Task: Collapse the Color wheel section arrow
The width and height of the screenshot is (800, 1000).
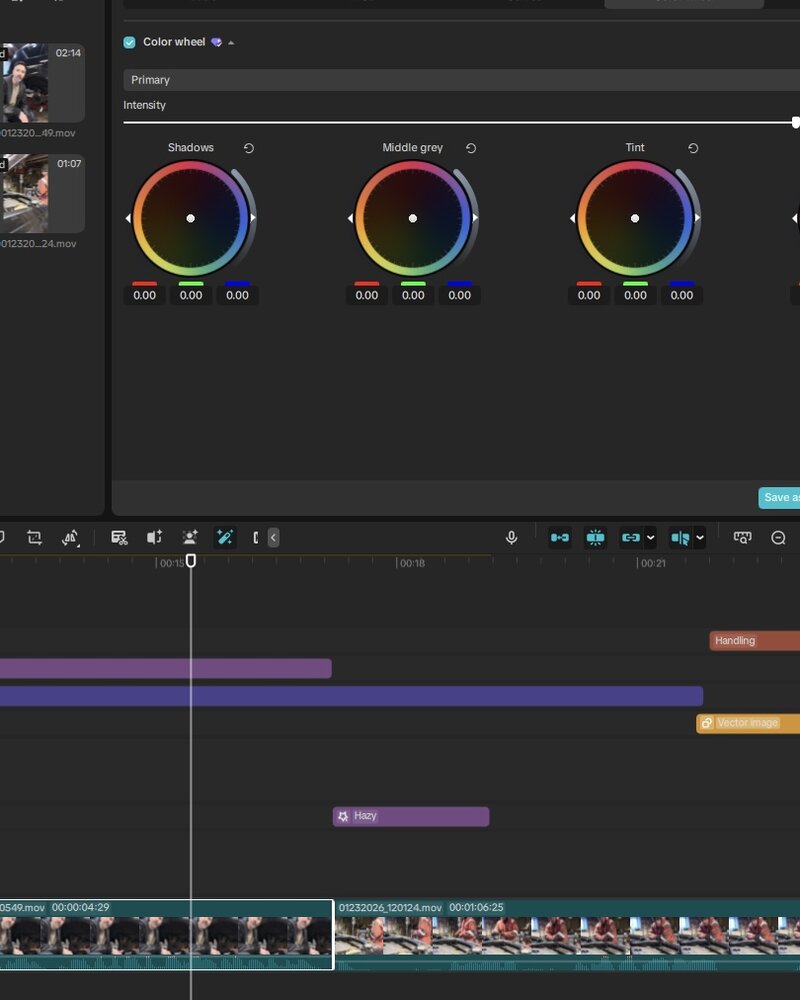Action: click(x=232, y=43)
